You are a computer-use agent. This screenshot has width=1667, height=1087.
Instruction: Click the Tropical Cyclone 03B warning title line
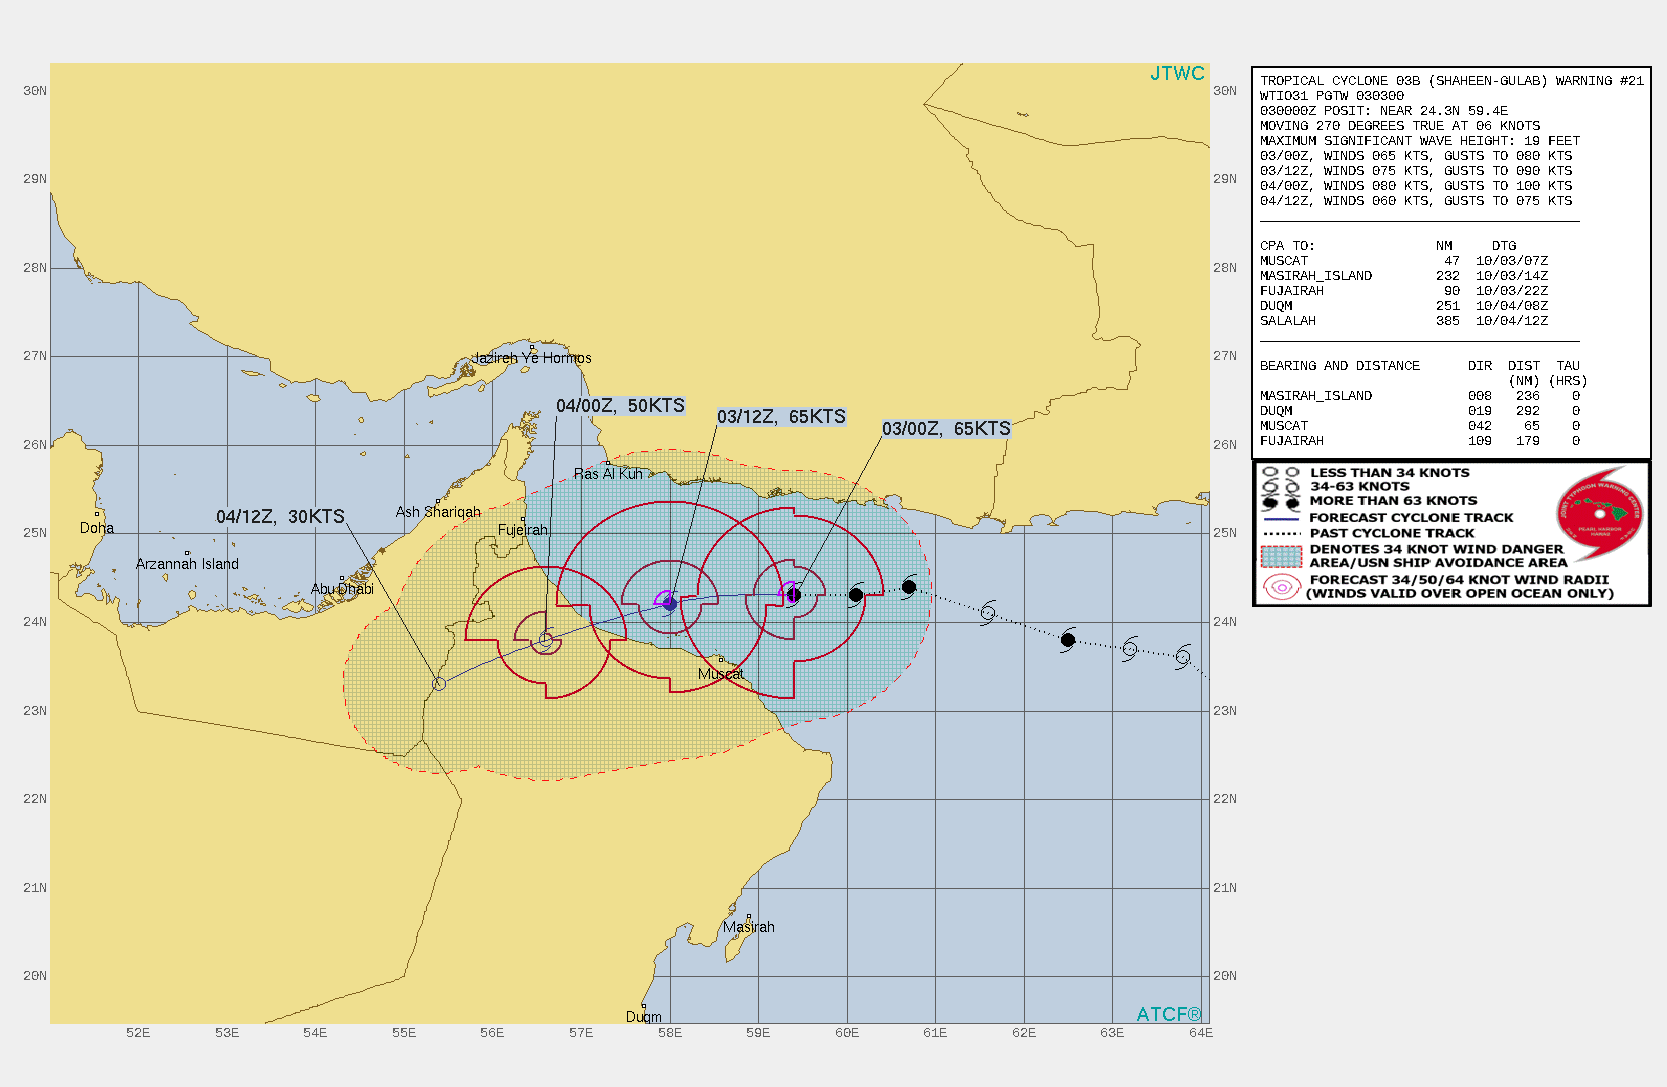[x=1451, y=81]
